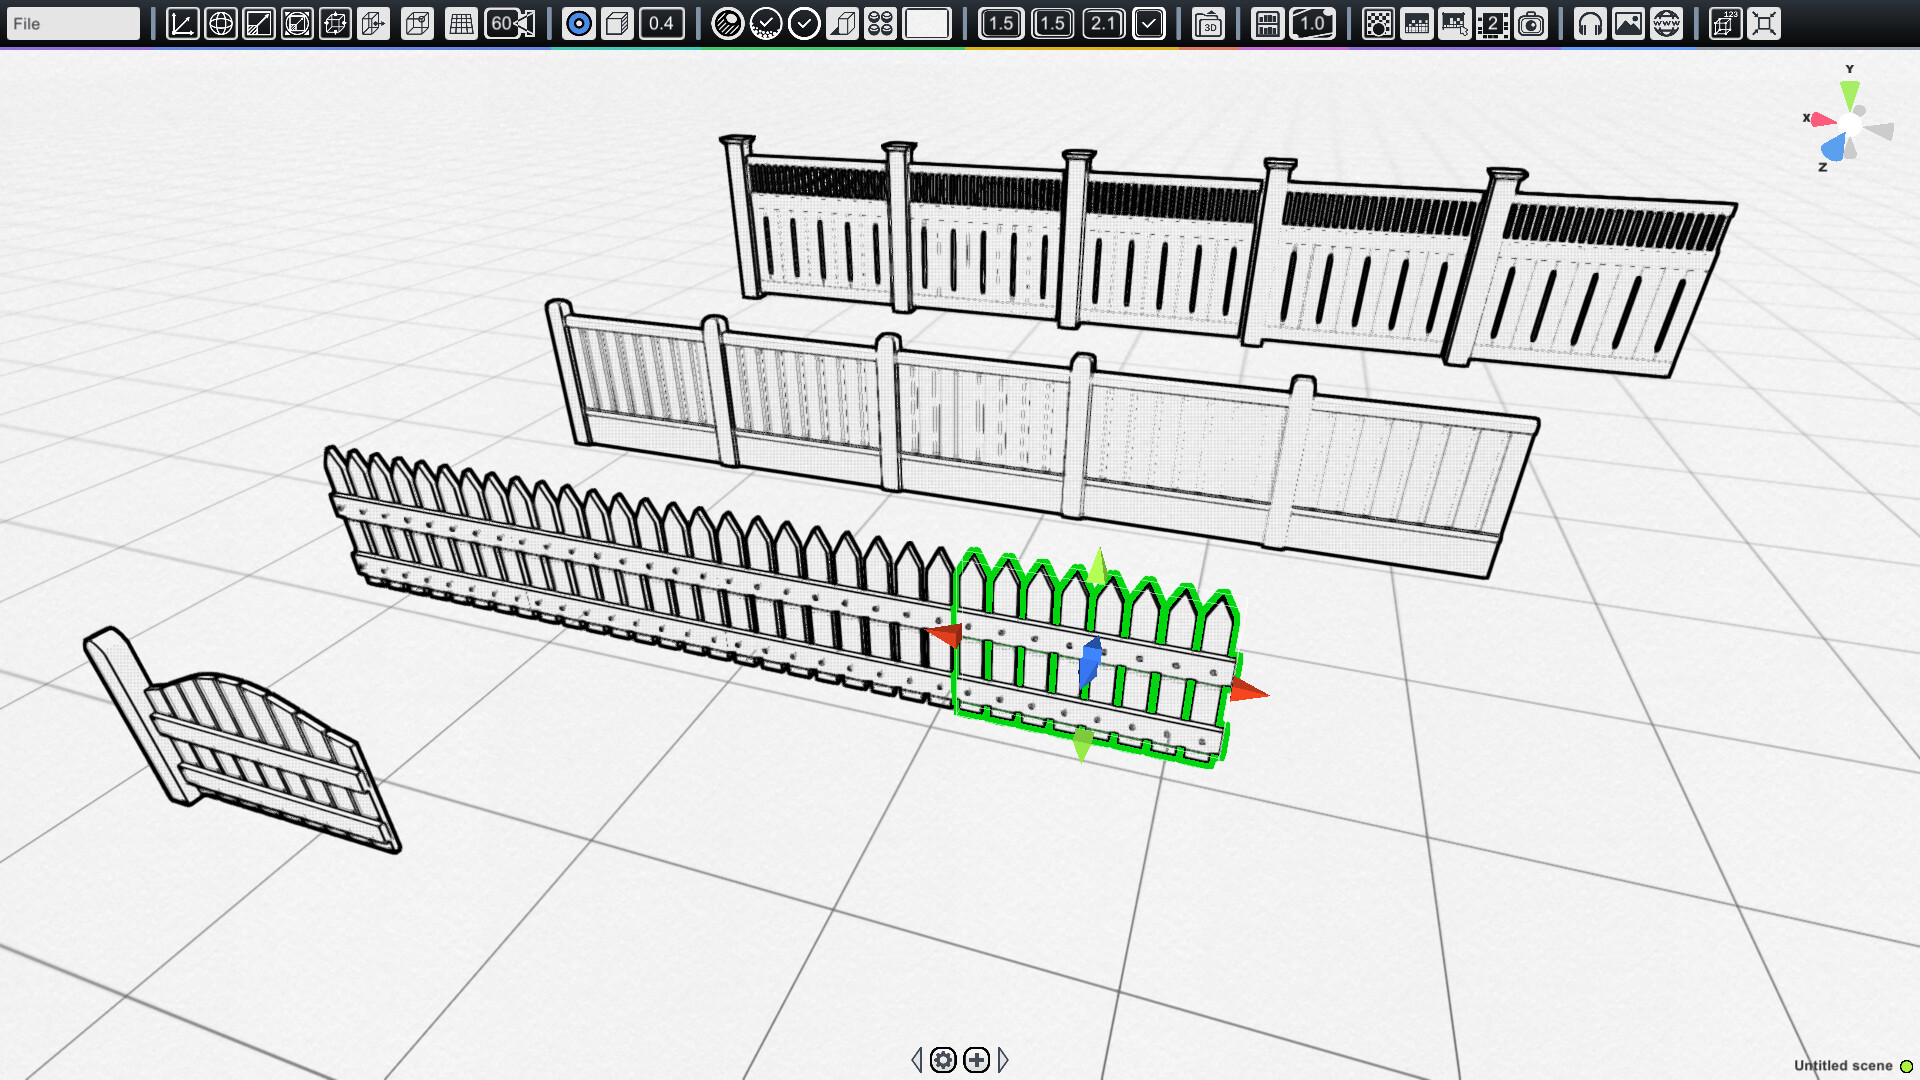The width and height of the screenshot is (1920, 1080).
Task: Click the wireframe globe icon
Action: 223,23
